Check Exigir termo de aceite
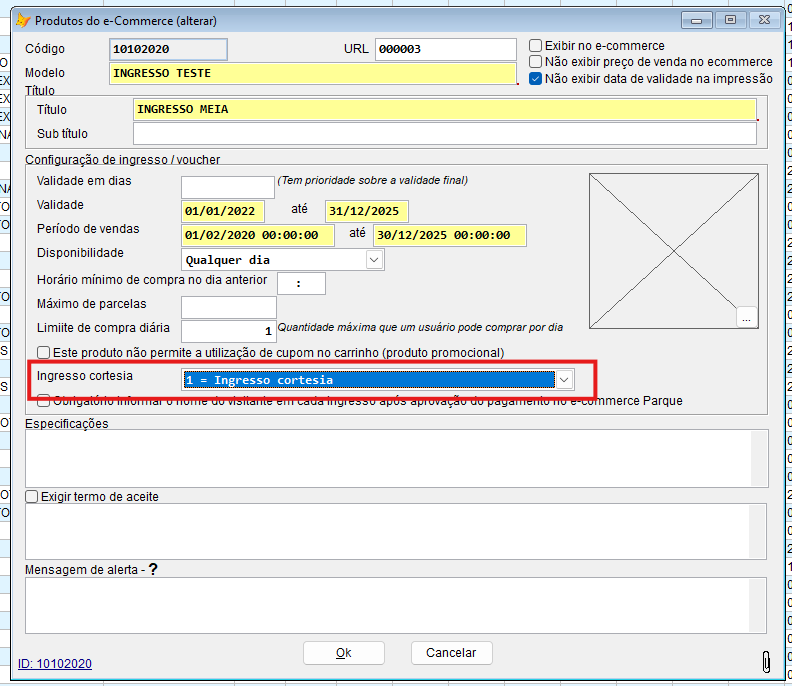Screen dimensions: 792x686 click(x=32, y=497)
